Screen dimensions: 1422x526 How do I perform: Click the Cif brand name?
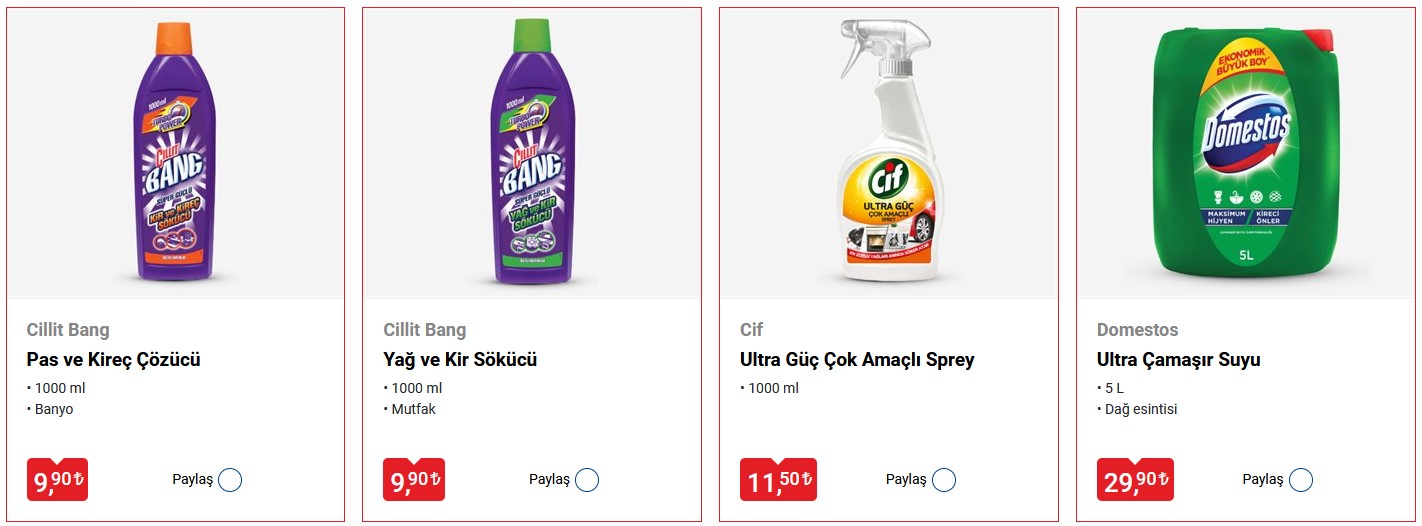pyautogui.click(x=751, y=330)
